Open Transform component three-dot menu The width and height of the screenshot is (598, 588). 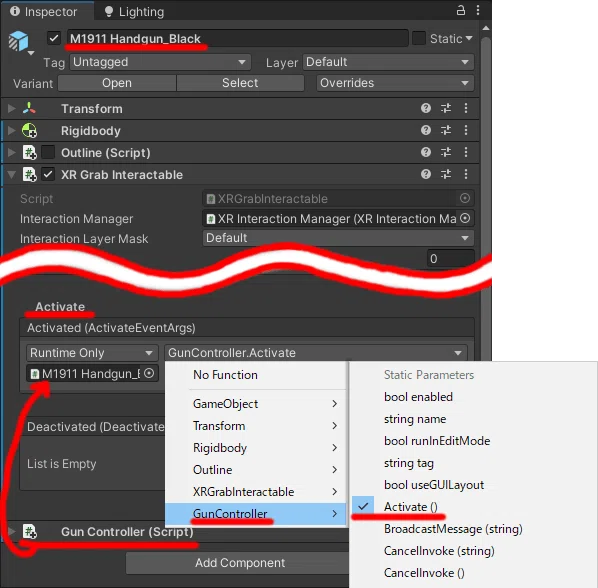[466, 108]
